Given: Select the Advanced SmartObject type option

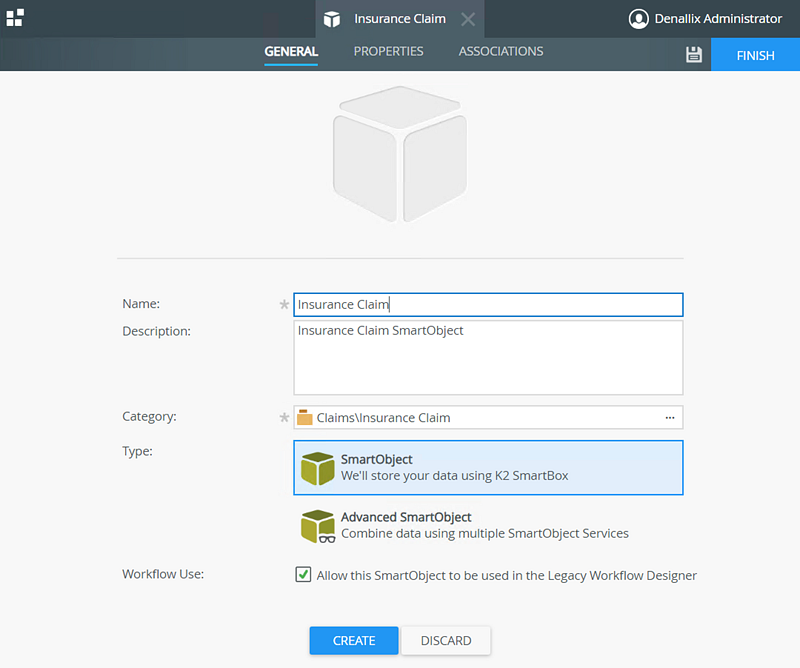Looking at the screenshot, I should pos(484,525).
